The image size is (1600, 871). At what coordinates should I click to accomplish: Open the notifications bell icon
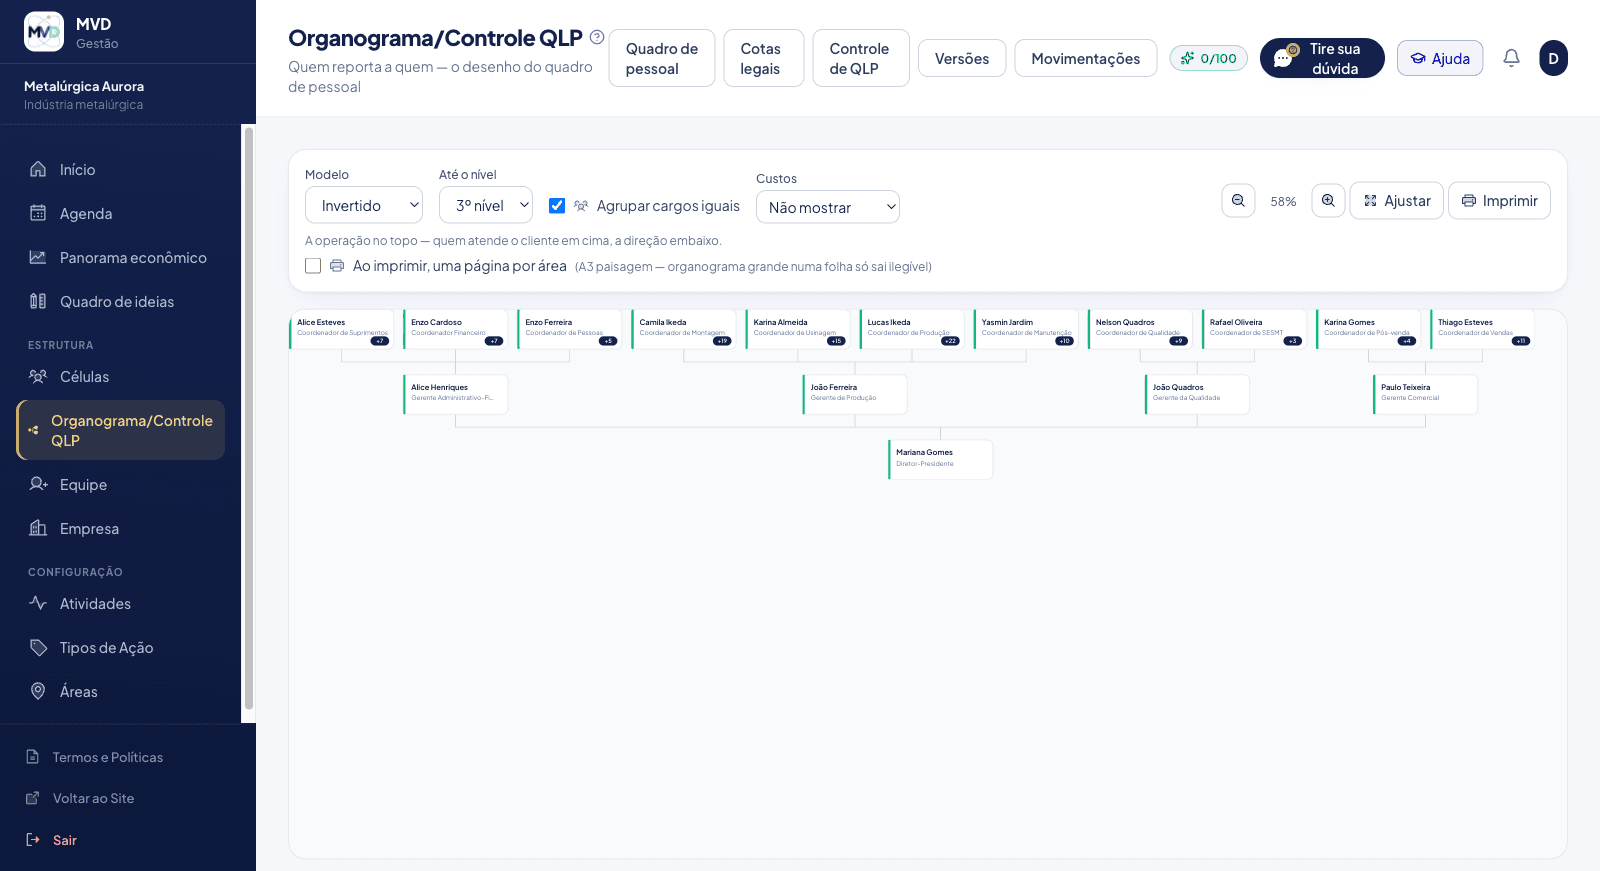tap(1511, 58)
